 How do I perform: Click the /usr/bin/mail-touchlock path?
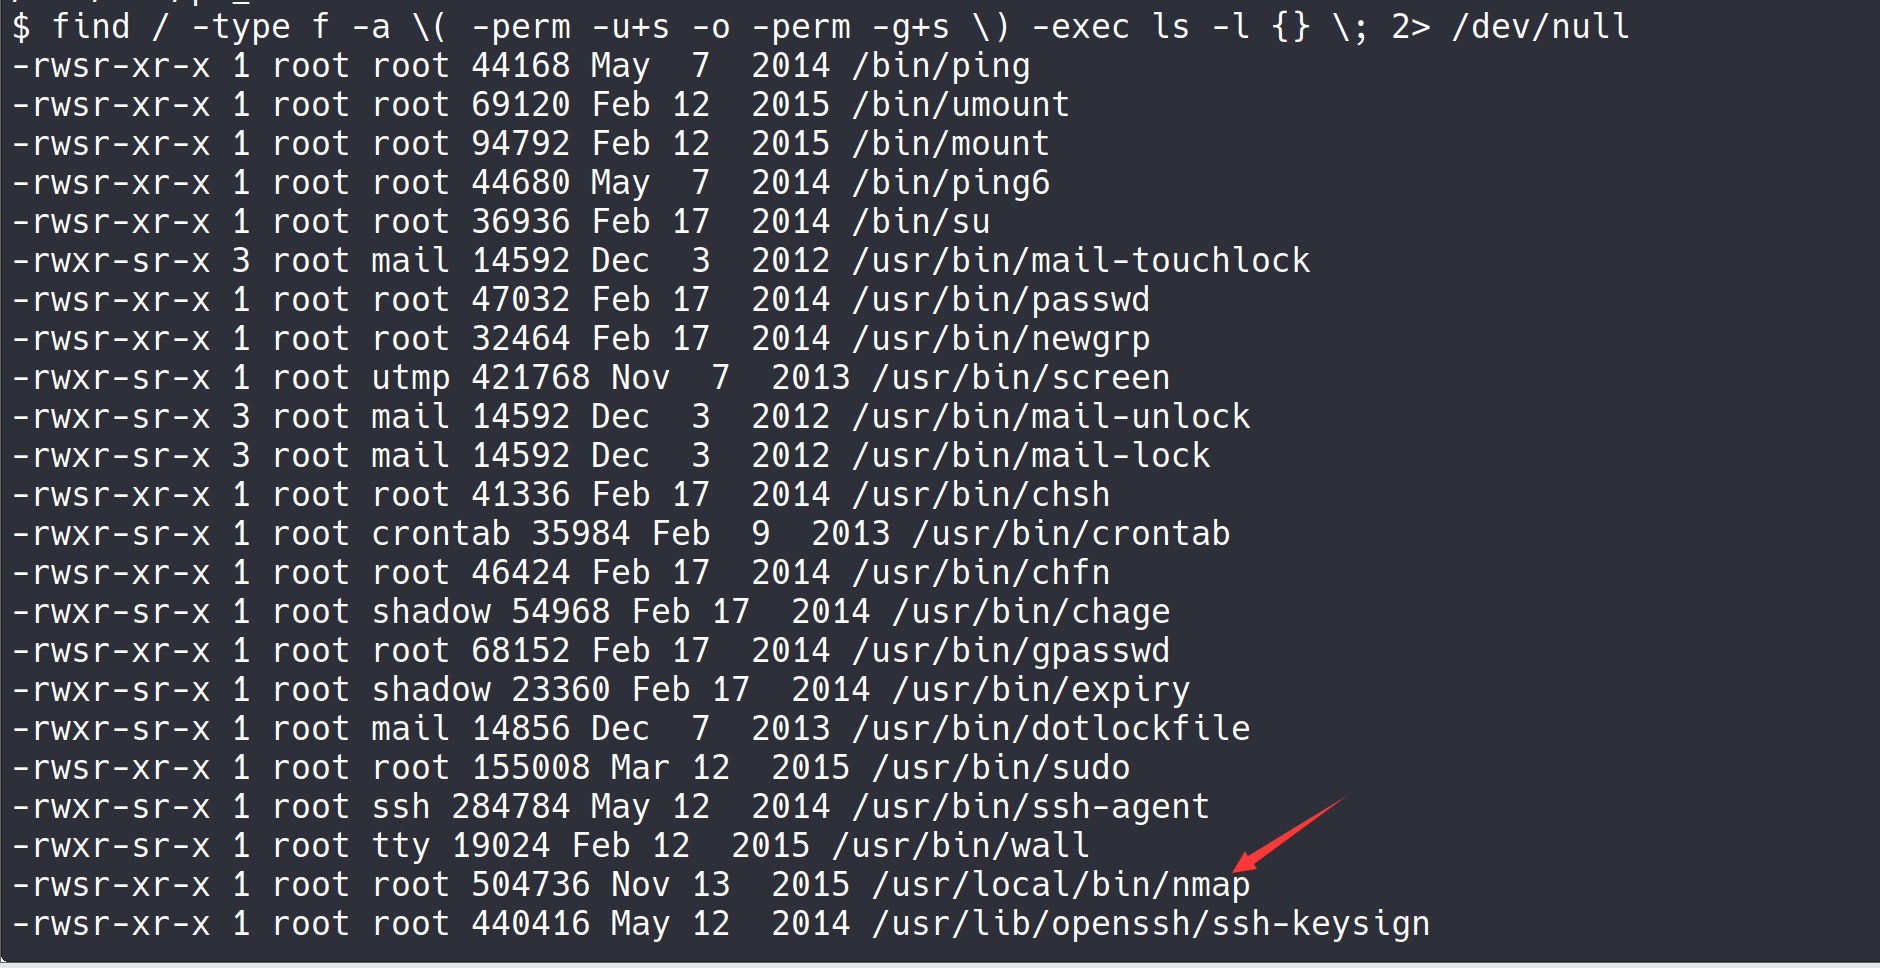tap(1080, 261)
